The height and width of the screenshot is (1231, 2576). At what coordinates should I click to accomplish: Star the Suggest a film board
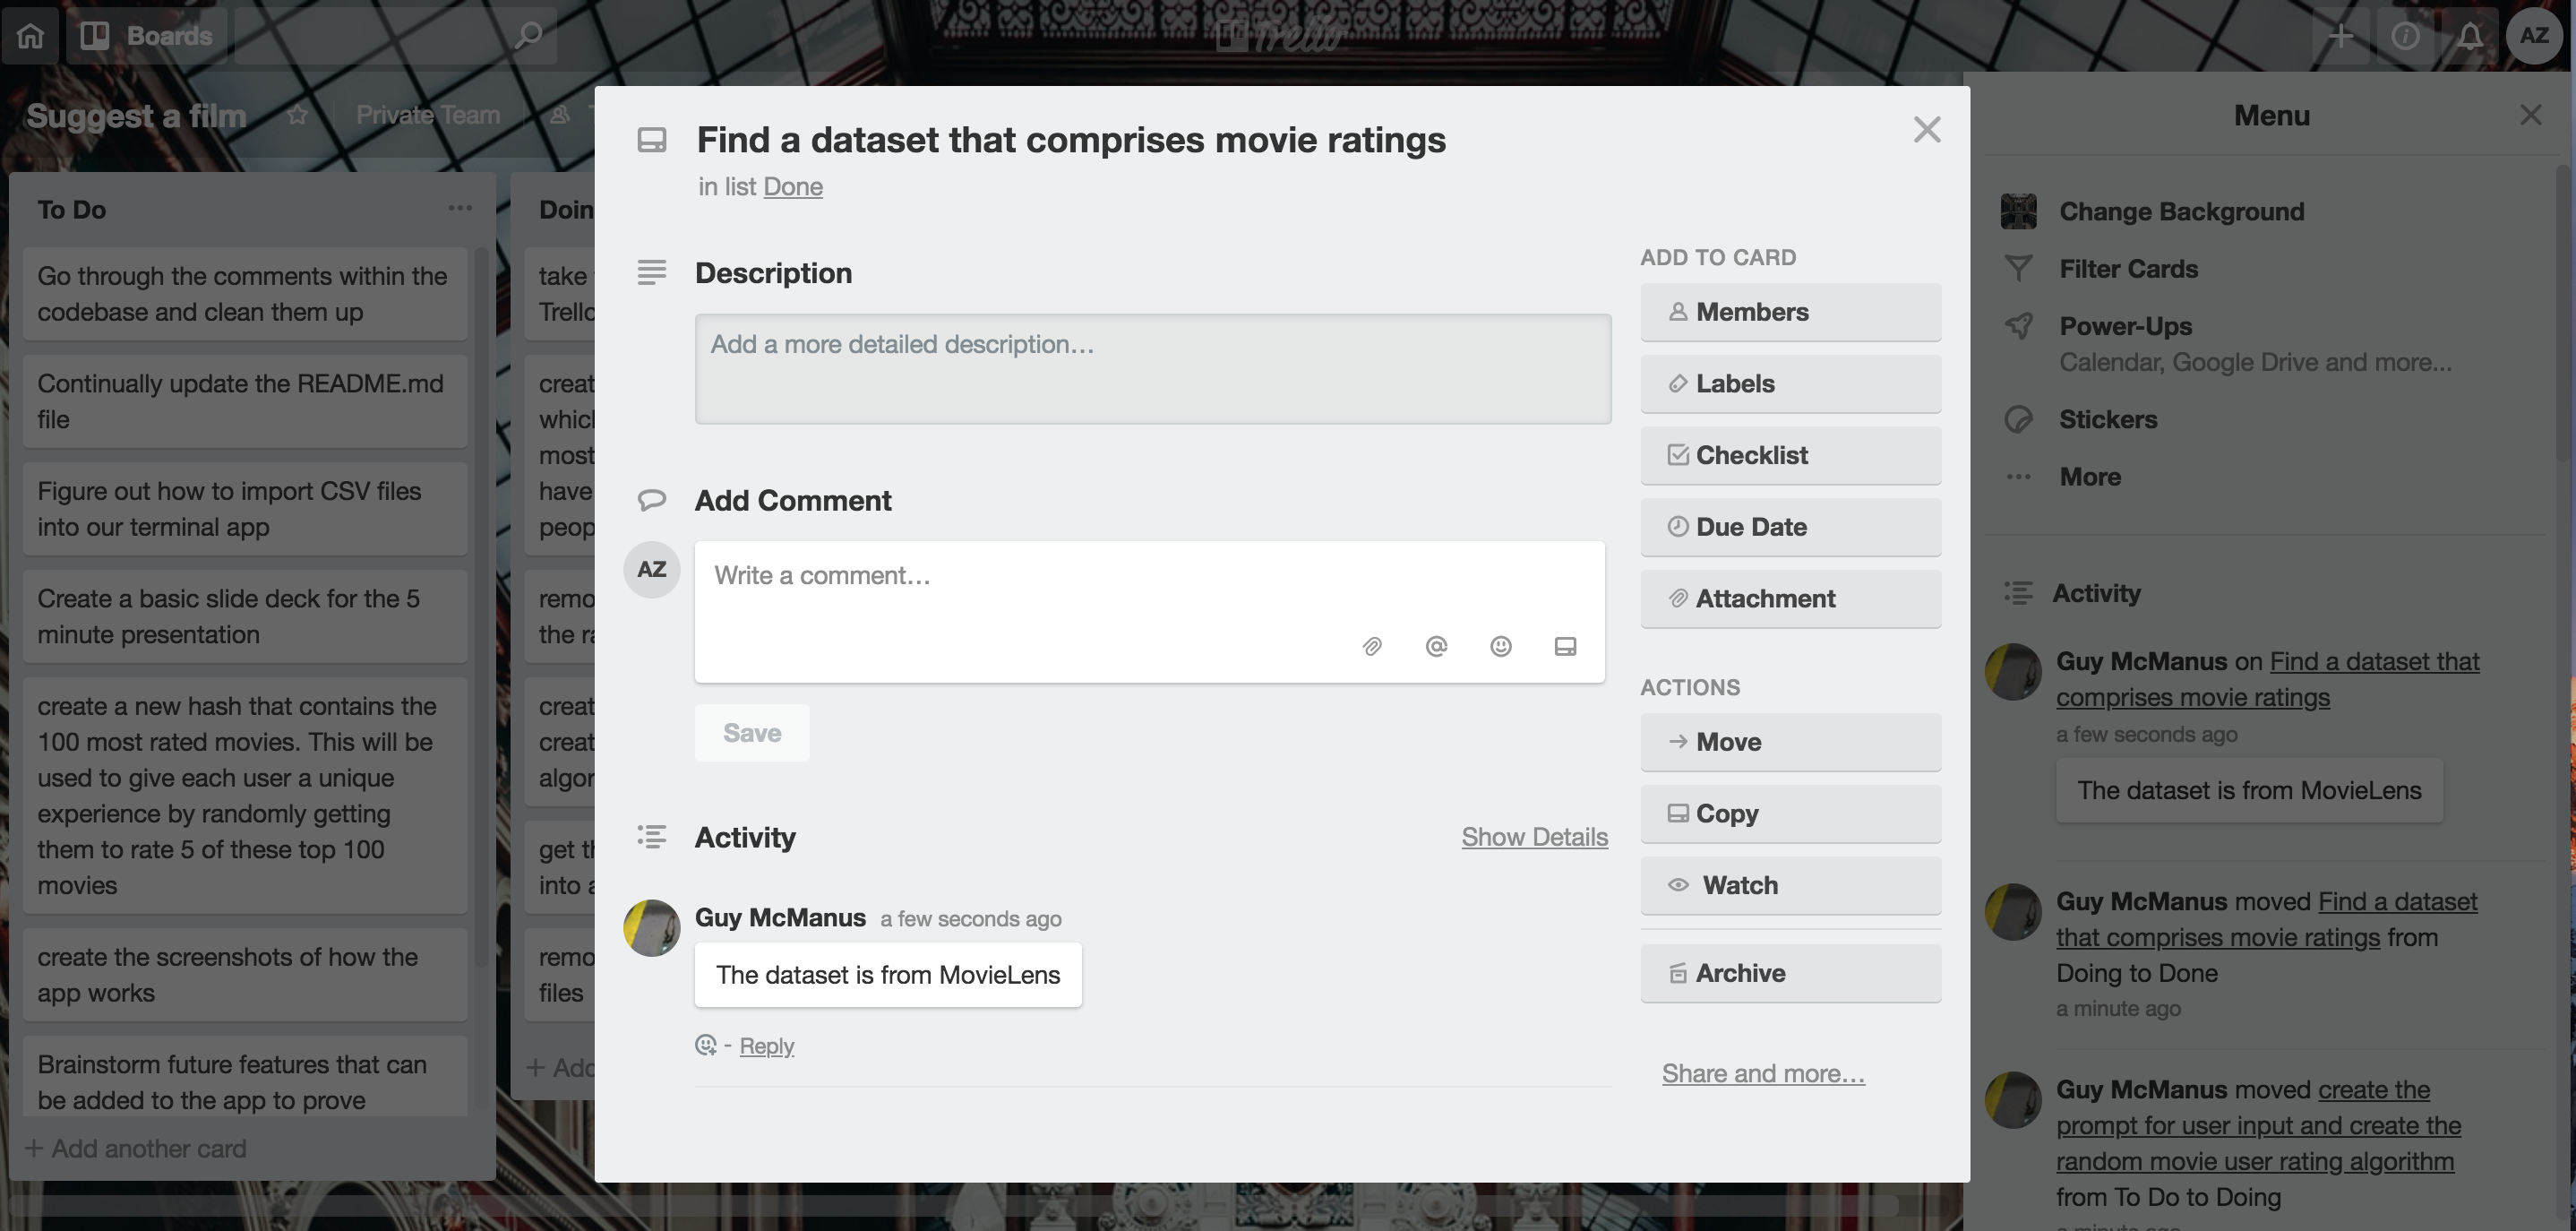297,115
